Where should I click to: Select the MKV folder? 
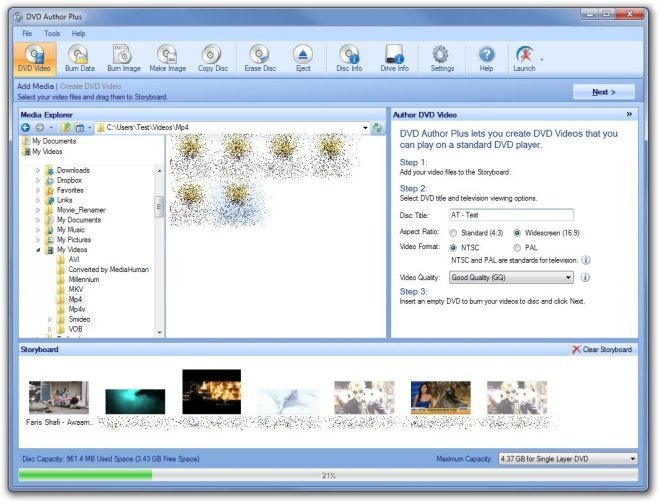[x=76, y=289]
